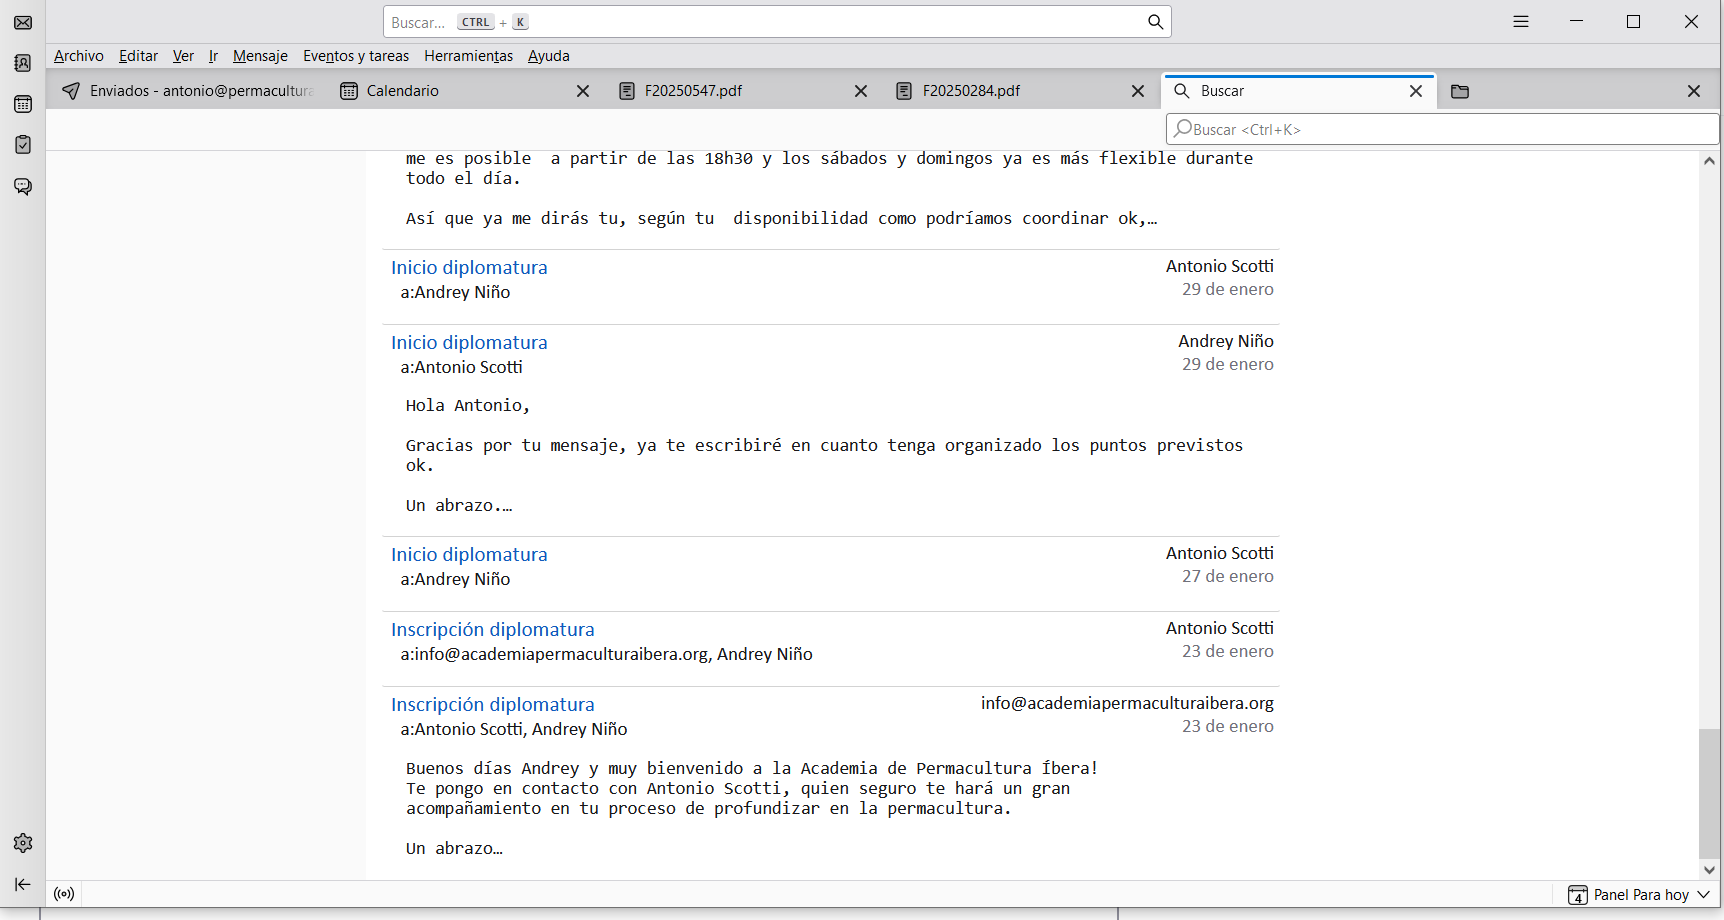Open the Address Book icon
This screenshot has height=920, width=1724.
(x=23, y=63)
